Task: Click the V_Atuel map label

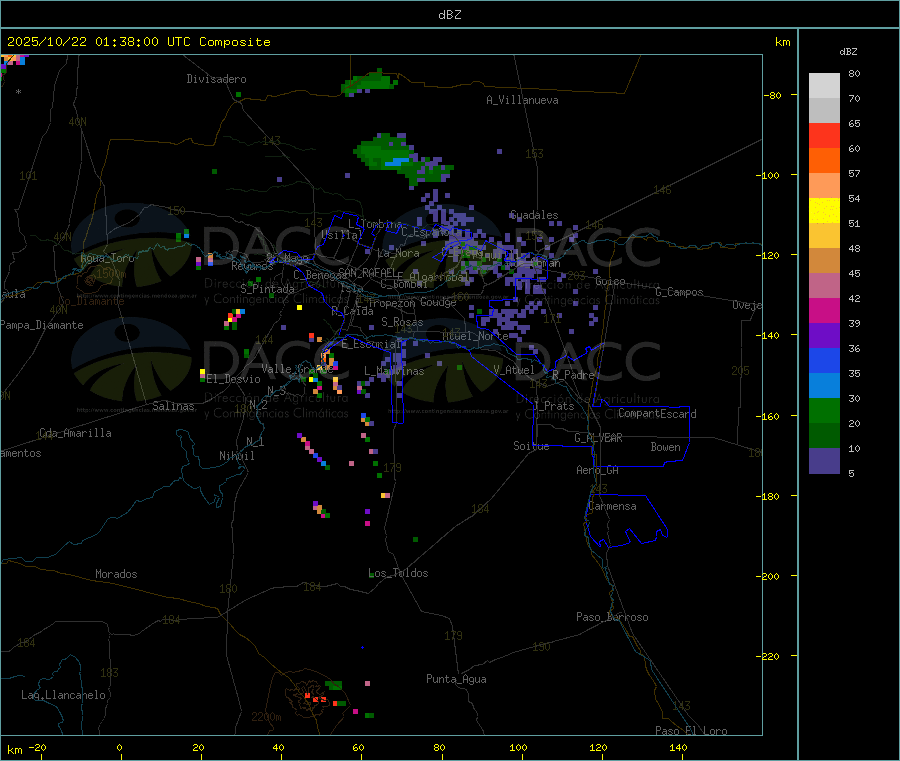Action: point(514,370)
